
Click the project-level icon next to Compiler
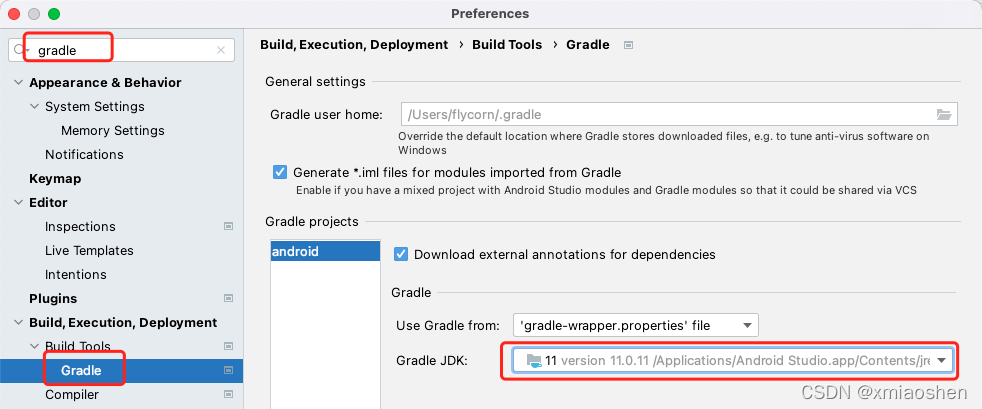click(x=229, y=395)
